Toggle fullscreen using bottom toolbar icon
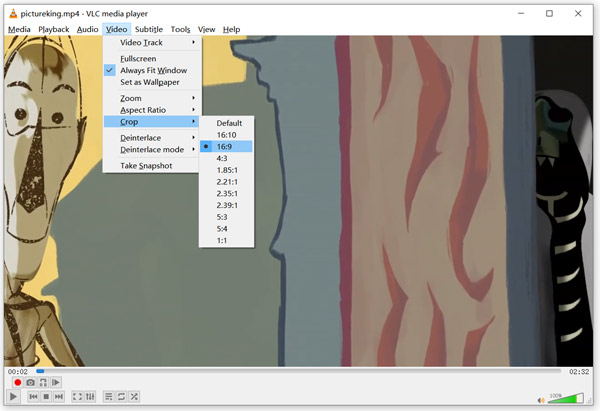This screenshot has width=600, height=411. click(77, 396)
